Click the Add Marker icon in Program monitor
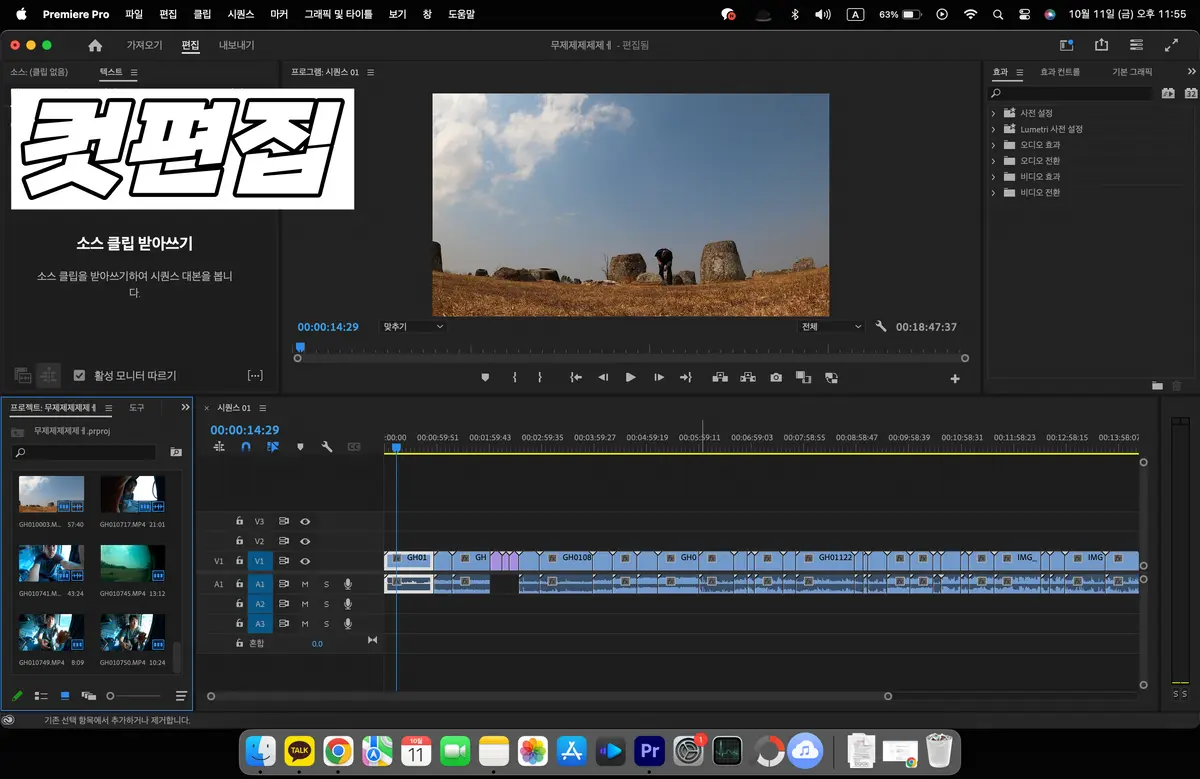 [x=486, y=378]
